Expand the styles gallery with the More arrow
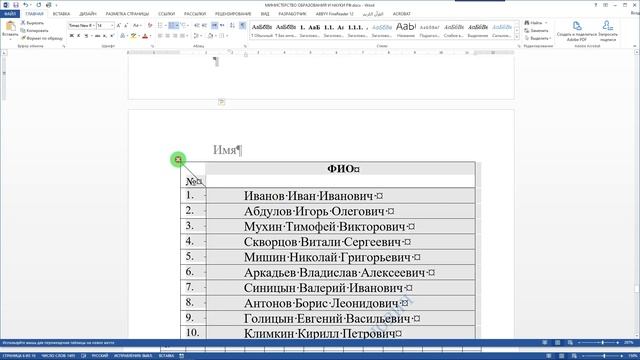 pos(517,37)
